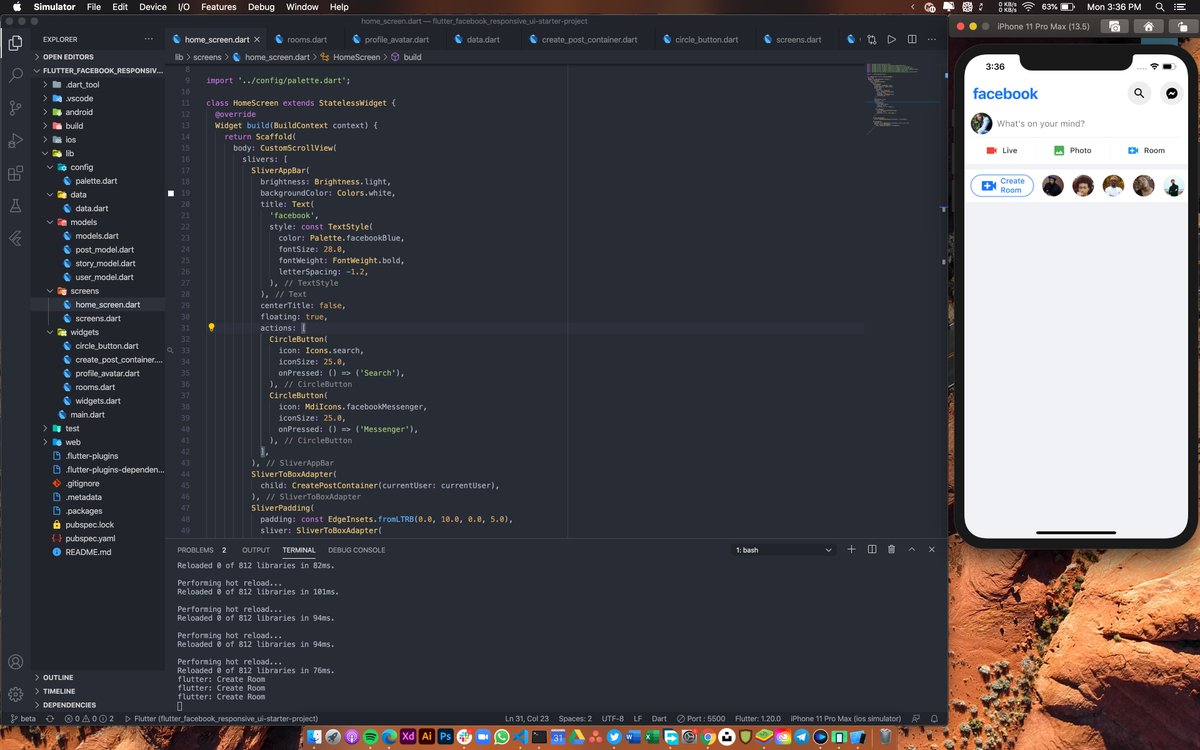This screenshot has width=1200, height=750.
Task: Open the 1: bash terminal dropdown
Action: (x=784, y=550)
